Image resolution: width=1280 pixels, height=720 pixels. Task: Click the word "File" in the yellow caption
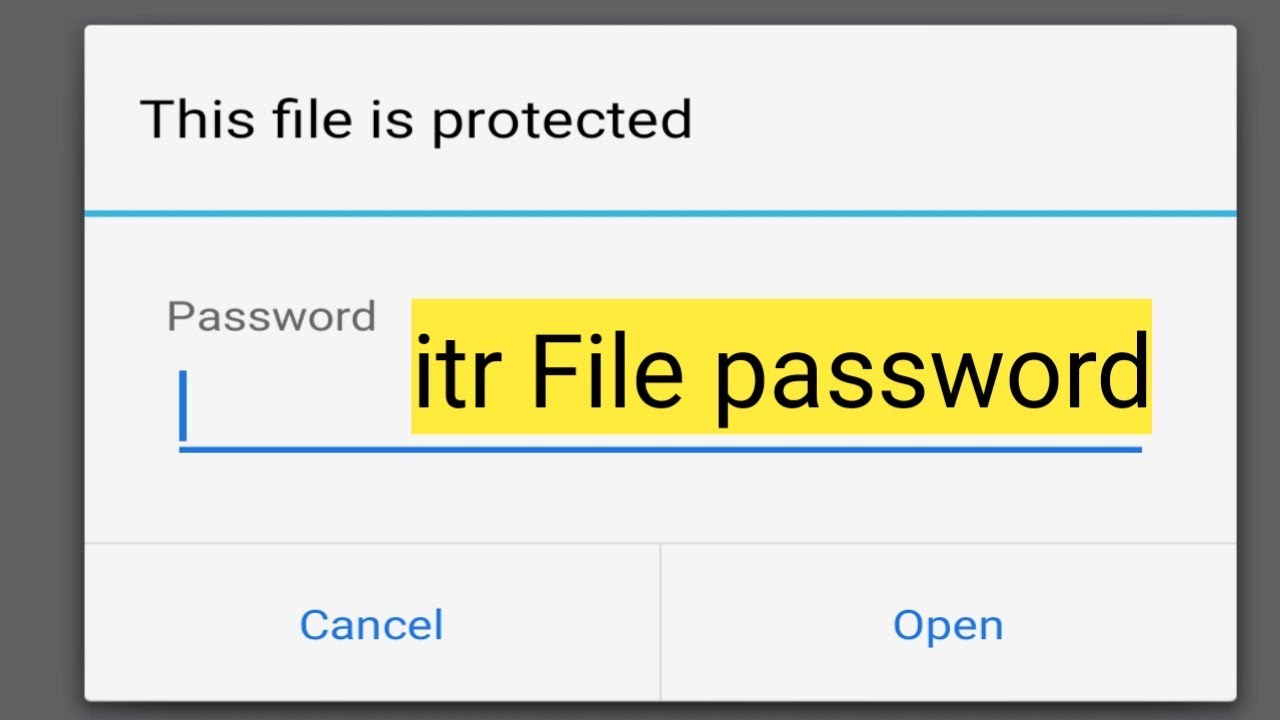pos(607,372)
